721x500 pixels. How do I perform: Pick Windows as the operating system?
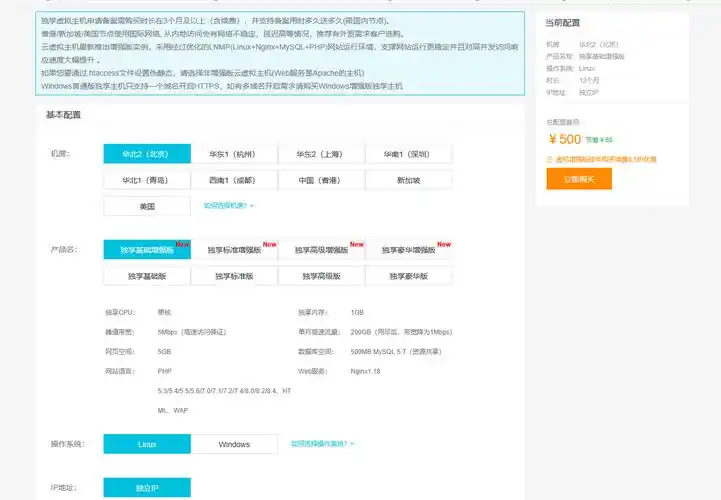tap(235, 444)
